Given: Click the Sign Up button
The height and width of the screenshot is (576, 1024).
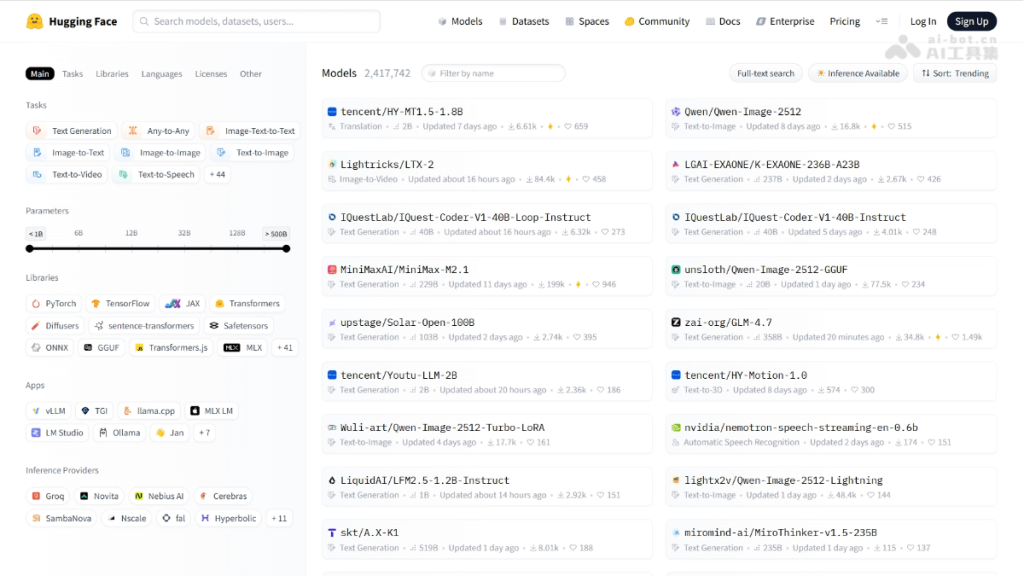Looking at the screenshot, I should [x=971, y=21].
